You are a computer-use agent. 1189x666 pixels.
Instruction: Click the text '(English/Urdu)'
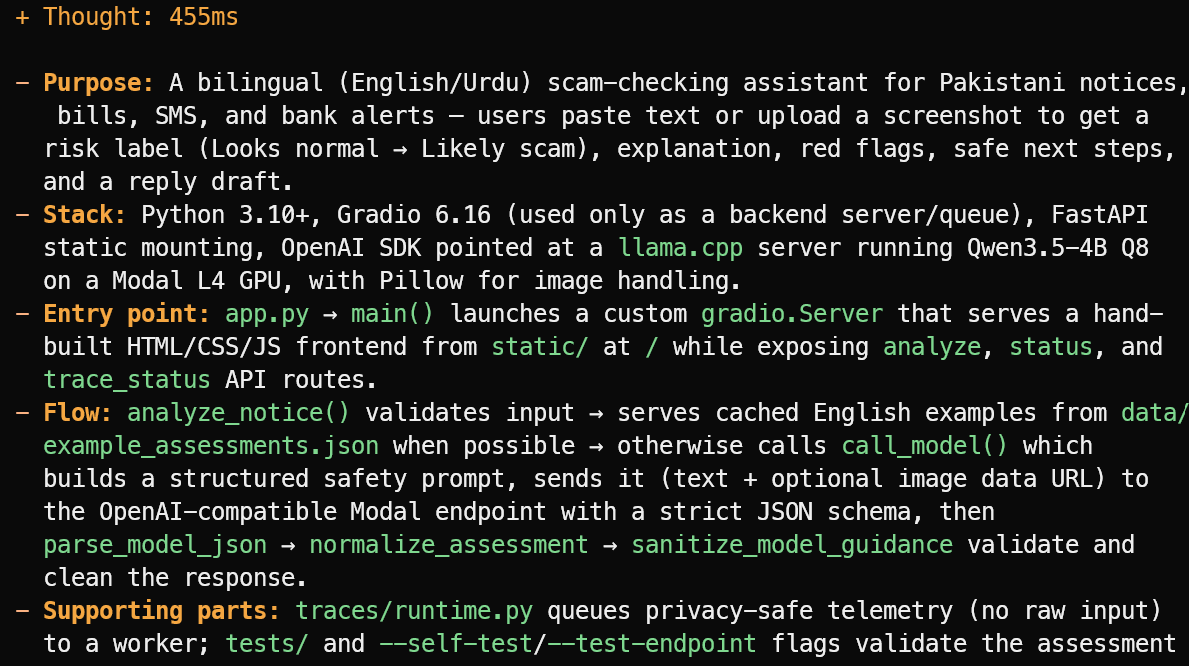tap(435, 83)
